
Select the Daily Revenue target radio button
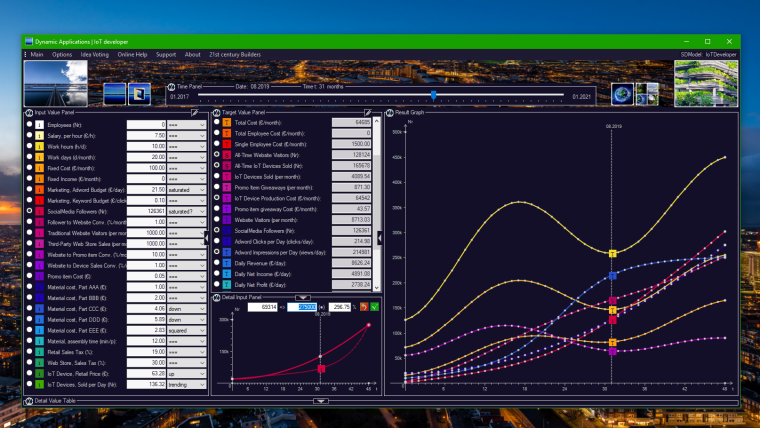click(x=216, y=262)
